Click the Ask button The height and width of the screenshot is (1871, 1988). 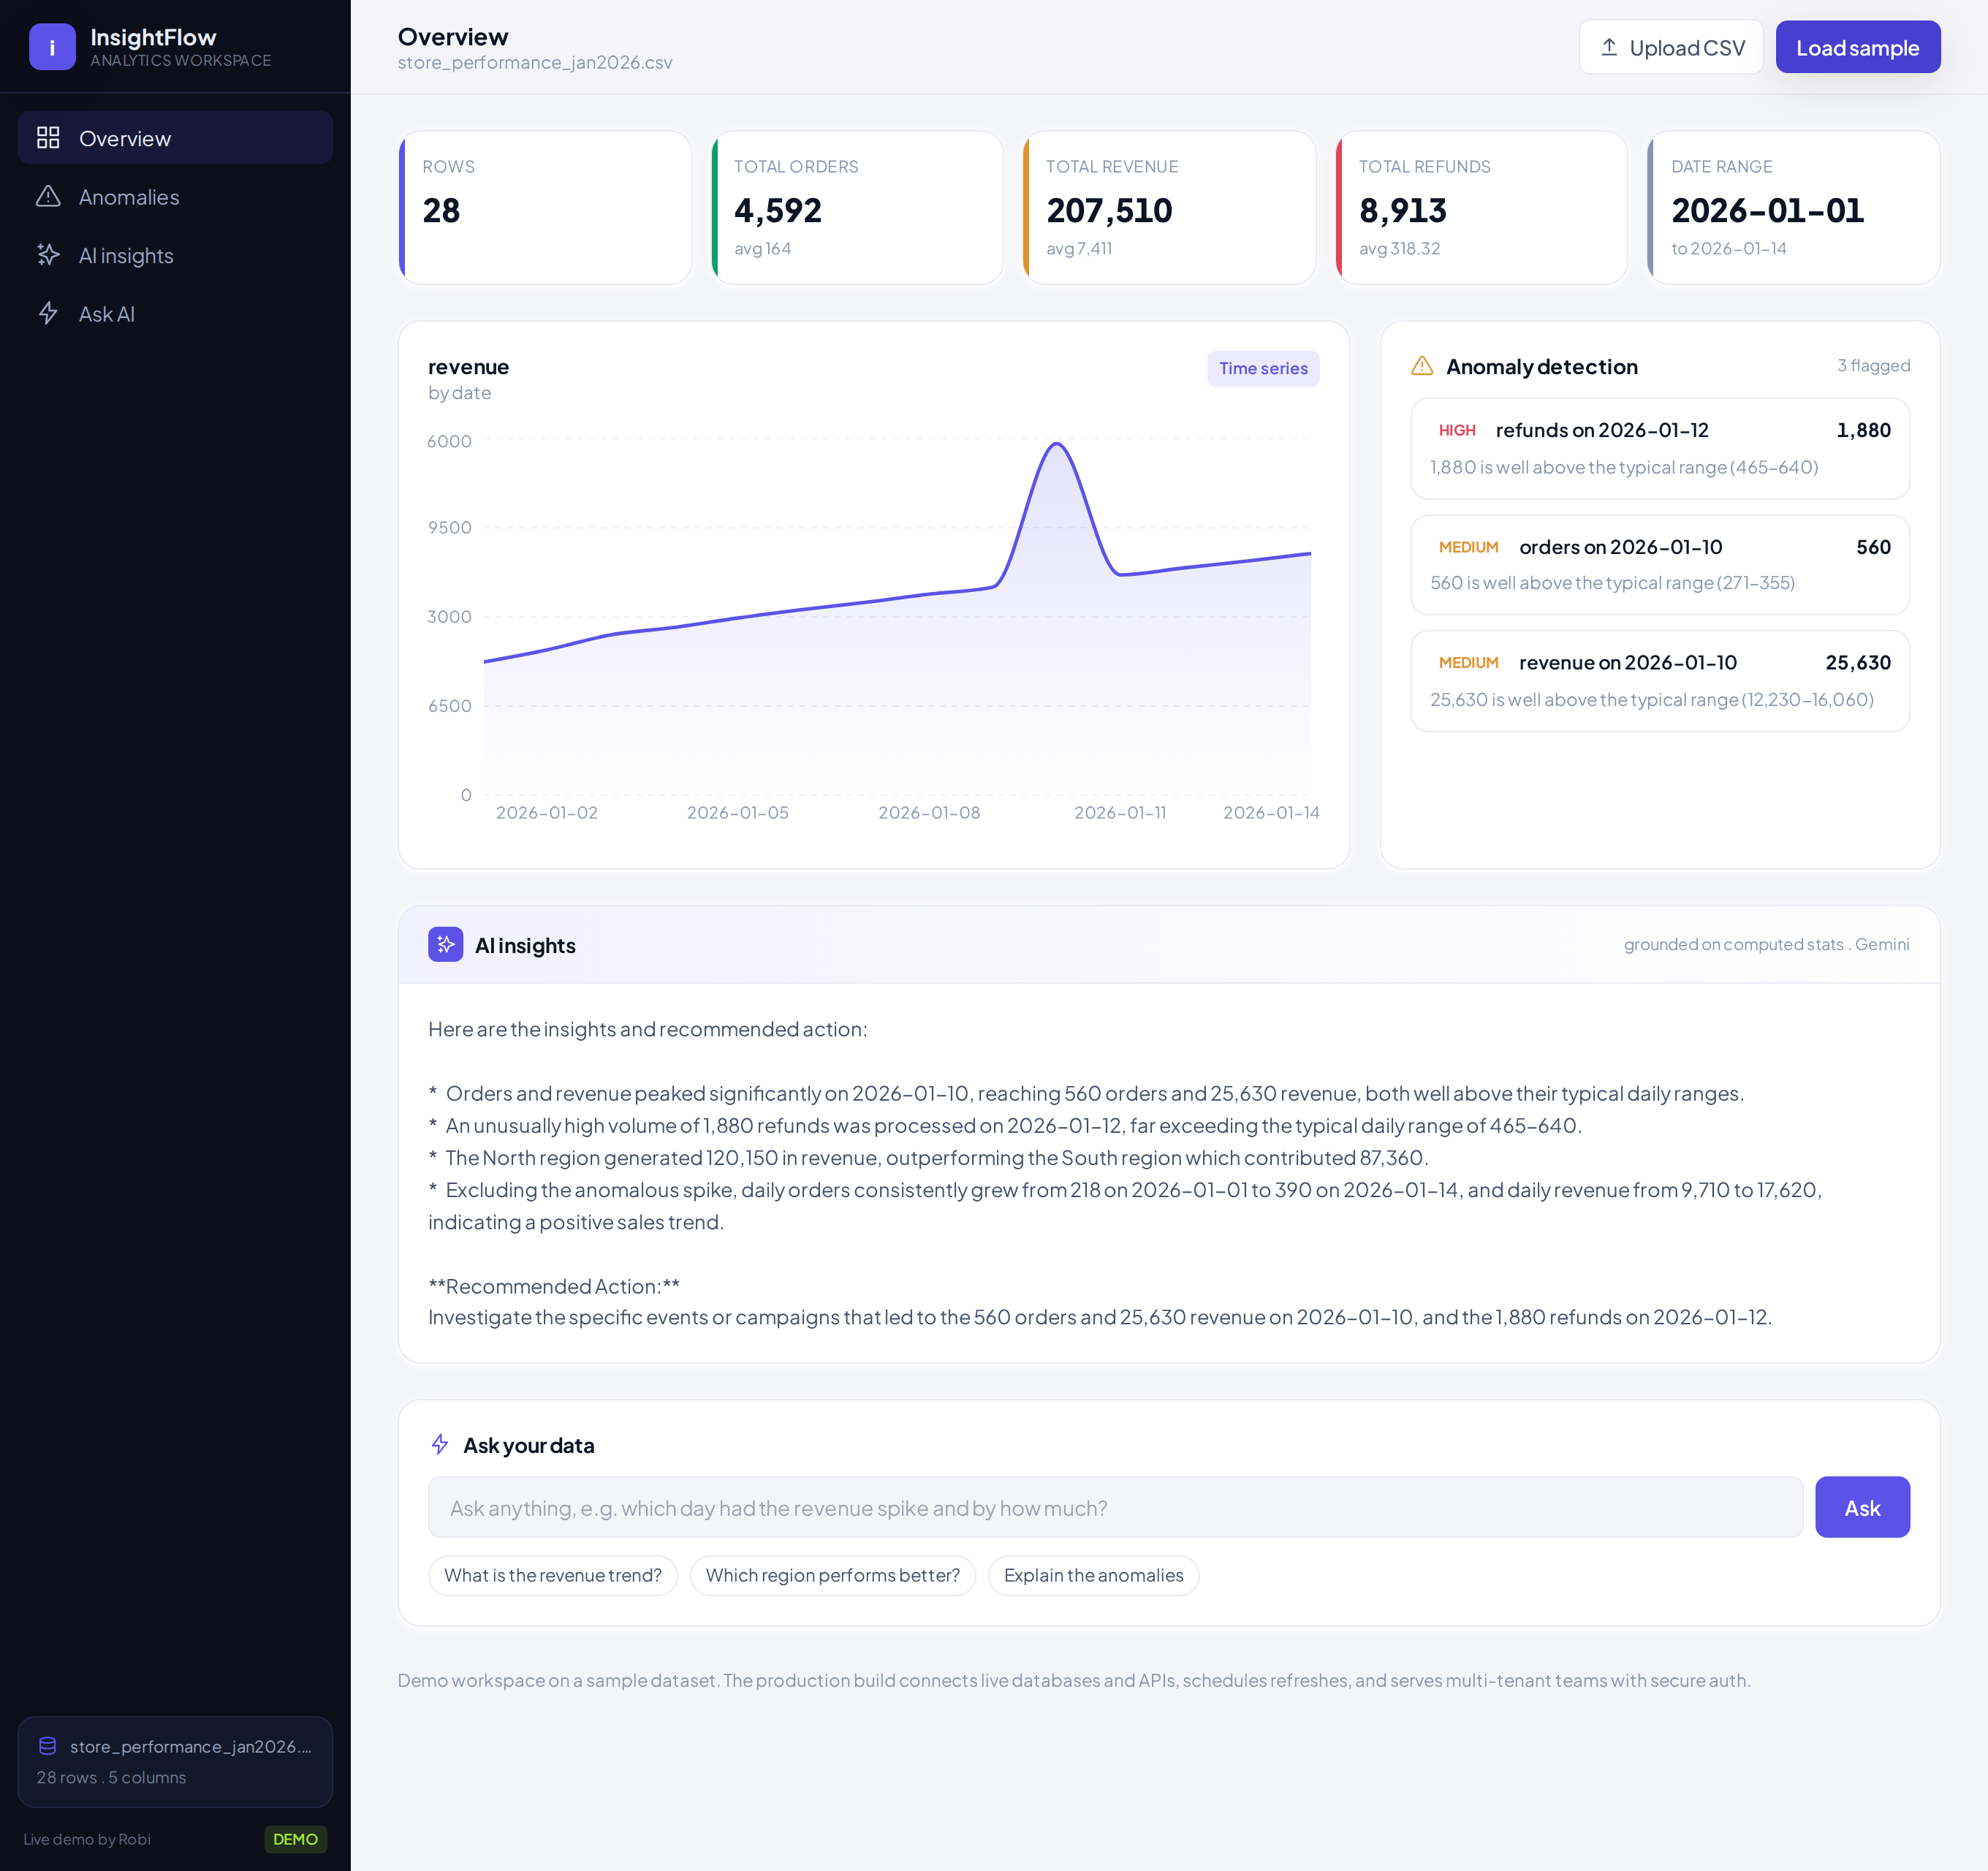click(x=1862, y=1507)
